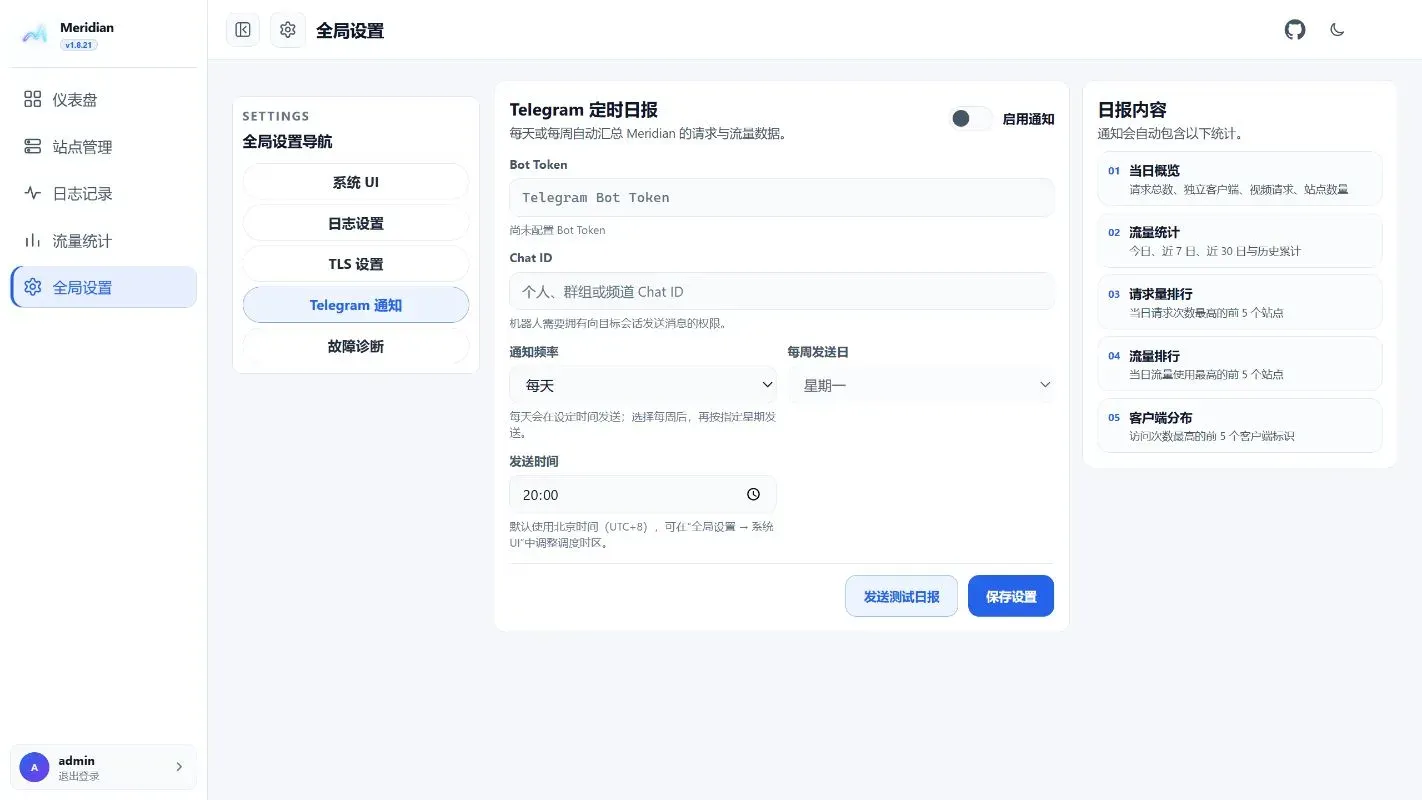Collapse the sidebar with the panel icon
1422x800 pixels.
pyautogui.click(x=243, y=30)
